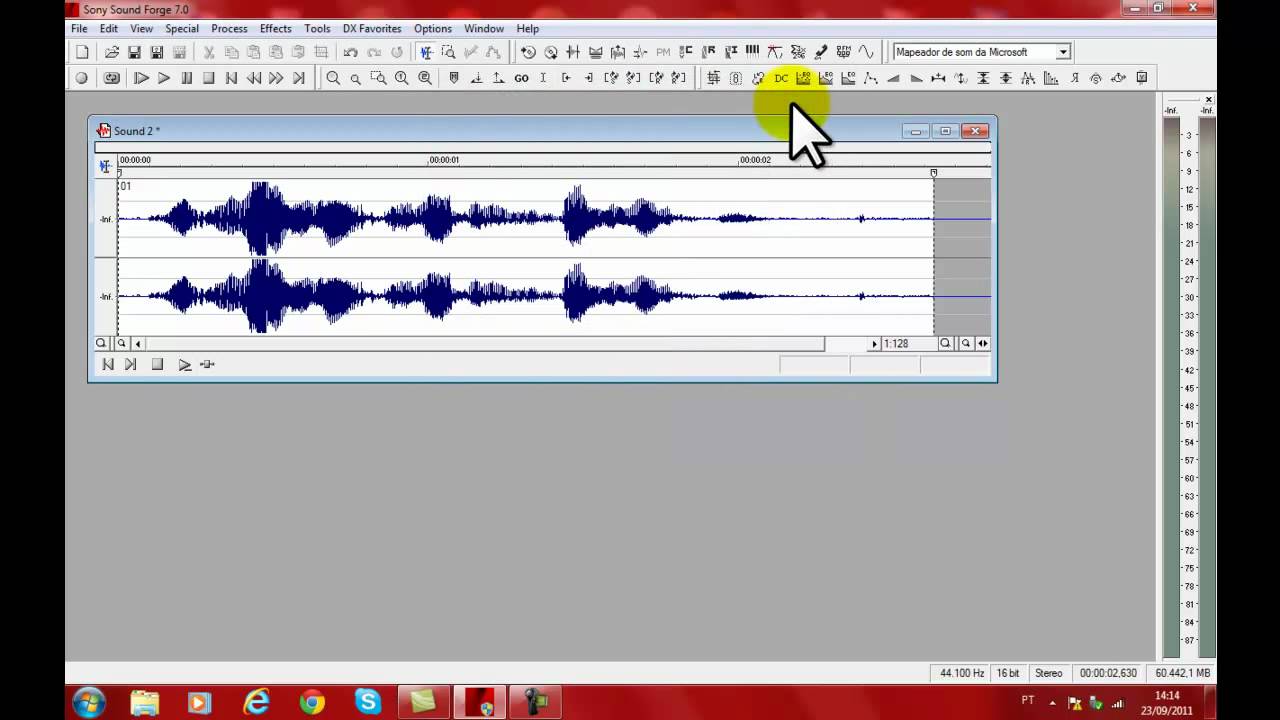Screen dimensions: 1280x720
Task: Click the 00:00:02,630 length status field
Action: [1108, 673]
